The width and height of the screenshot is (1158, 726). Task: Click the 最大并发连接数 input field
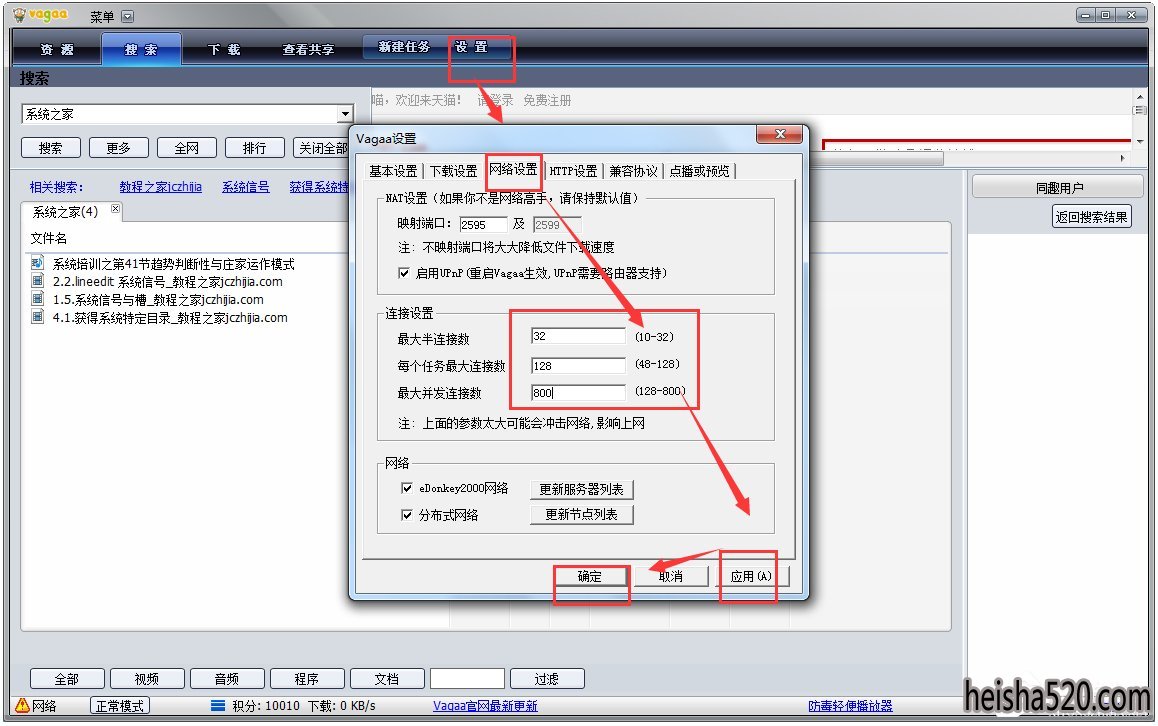[578, 393]
